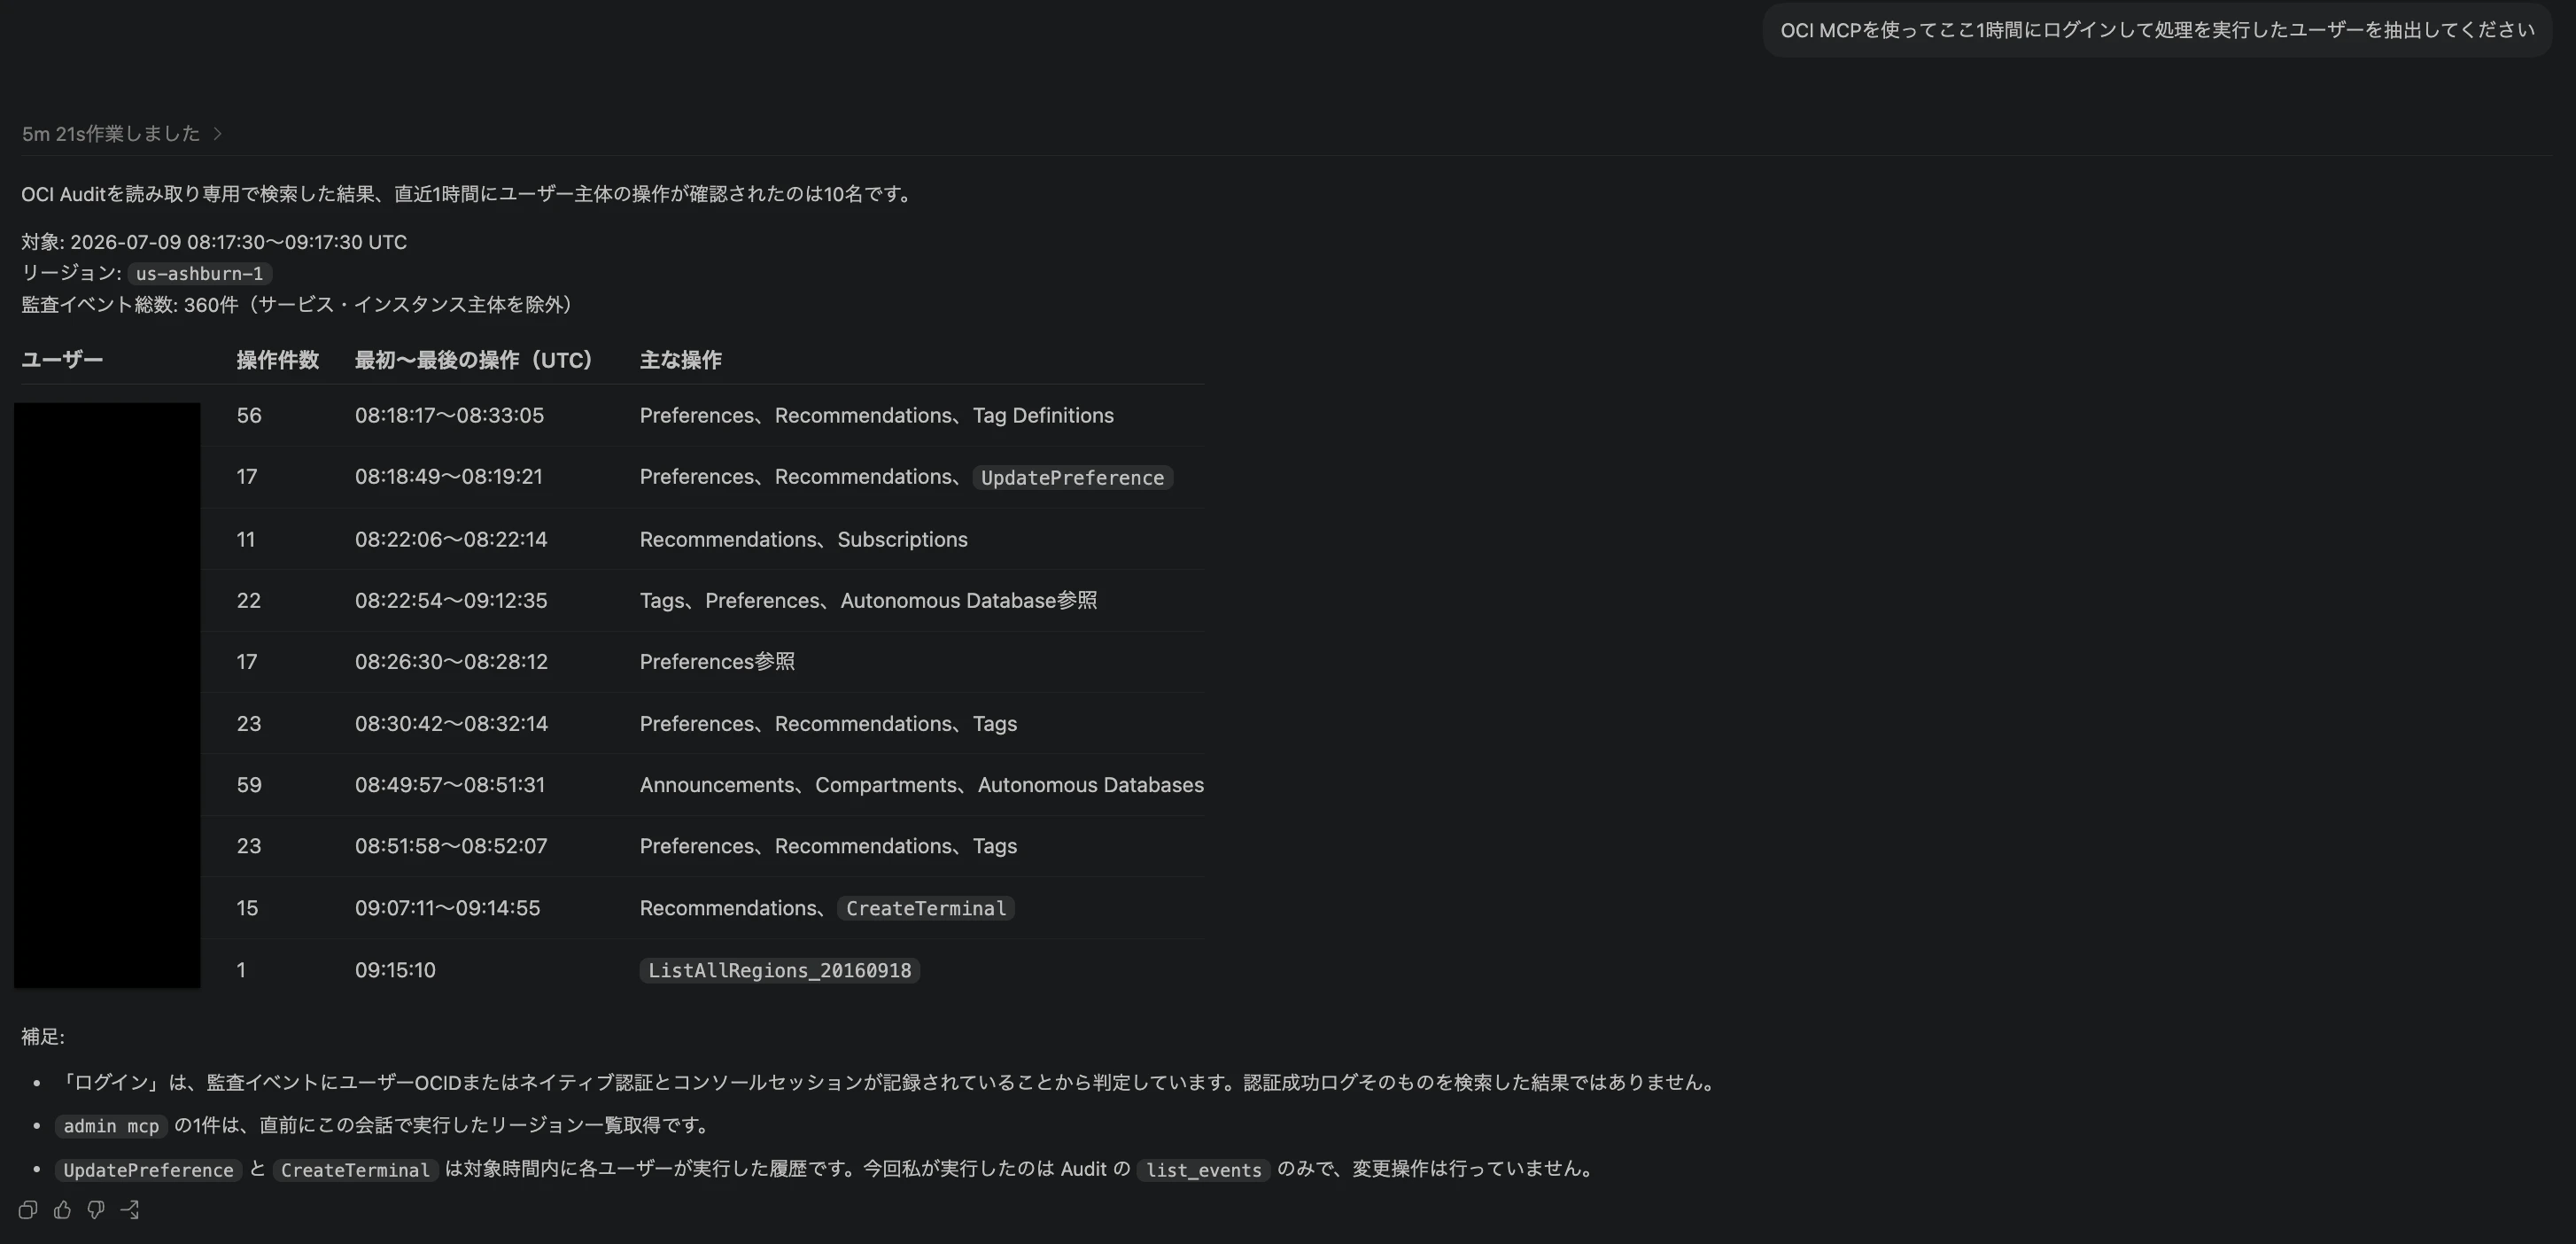Click the us-ashburn-1 region code chip
The image size is (2576, 1244).
(x=200, y=273)
